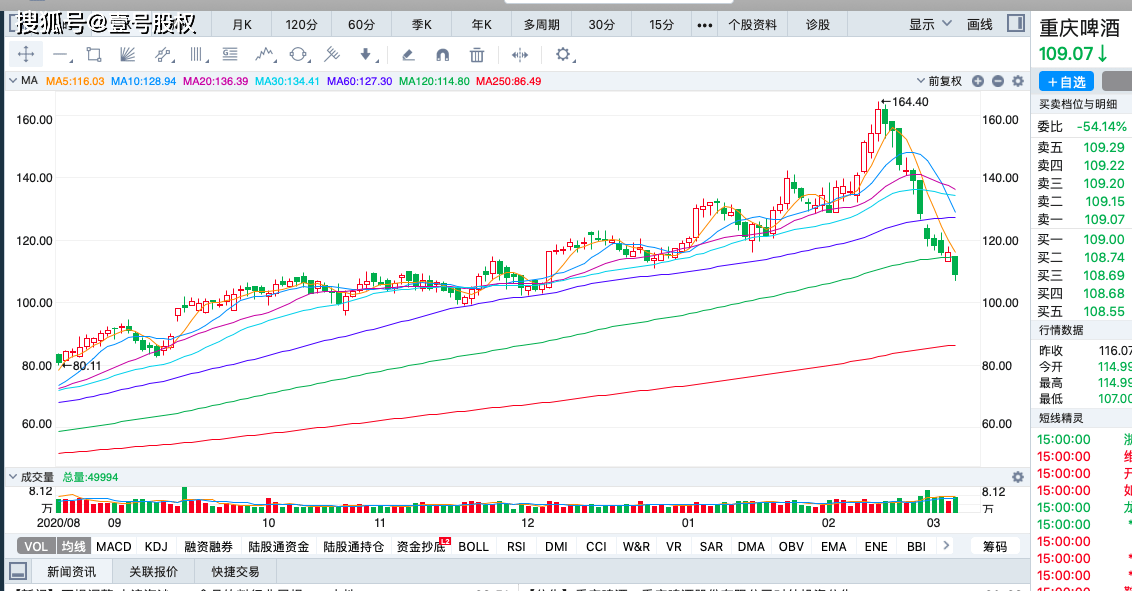Screen dimensions: 1132x591
Task: Open MA indicator settings gear
Action: (x=1018, y=82)
